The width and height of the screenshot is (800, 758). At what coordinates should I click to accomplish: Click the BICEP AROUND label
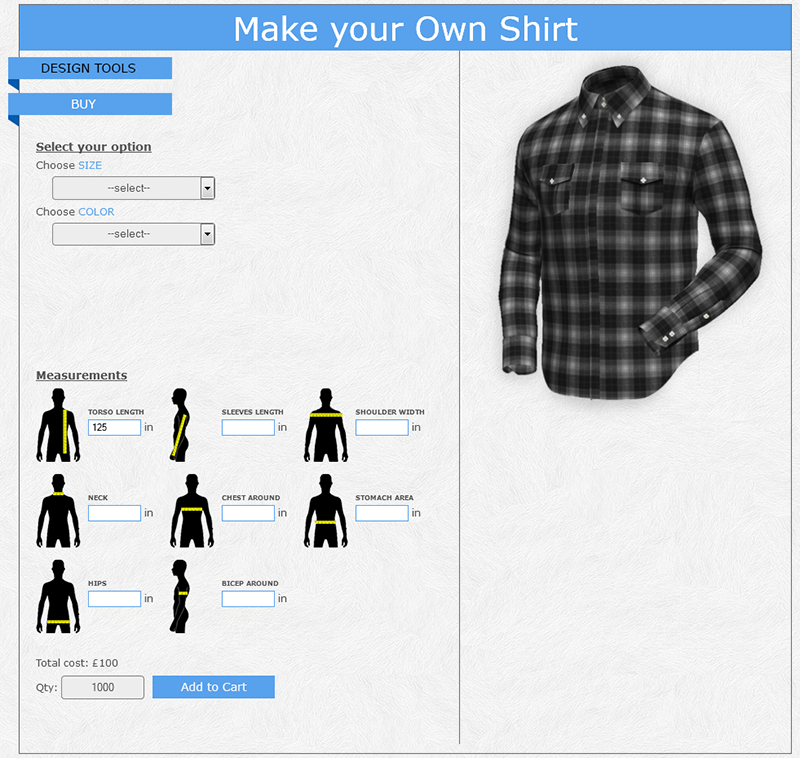[250, 583]
